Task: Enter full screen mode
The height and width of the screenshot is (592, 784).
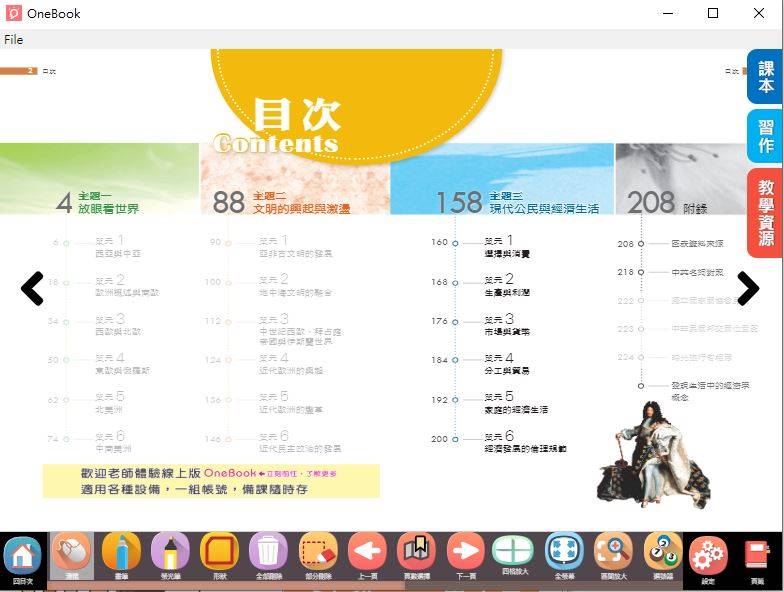Action: click(x=564, y=556)
